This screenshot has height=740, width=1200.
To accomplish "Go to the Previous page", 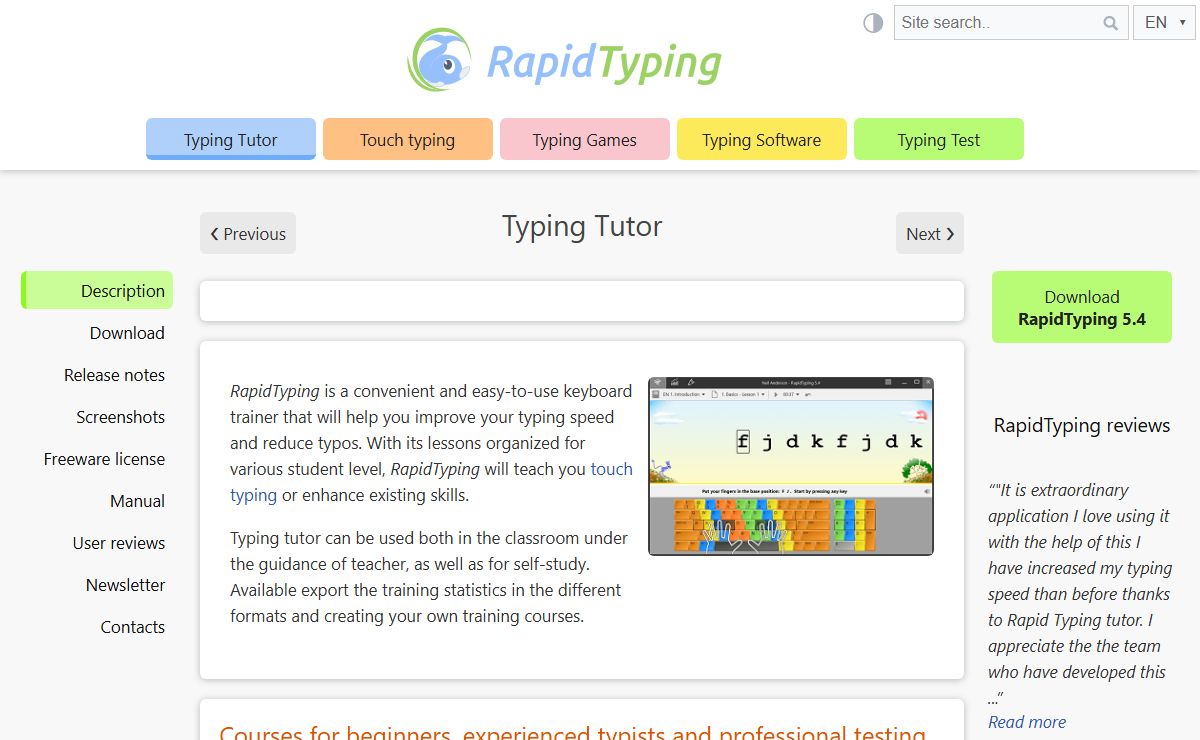I will click(x=248, y=233).
